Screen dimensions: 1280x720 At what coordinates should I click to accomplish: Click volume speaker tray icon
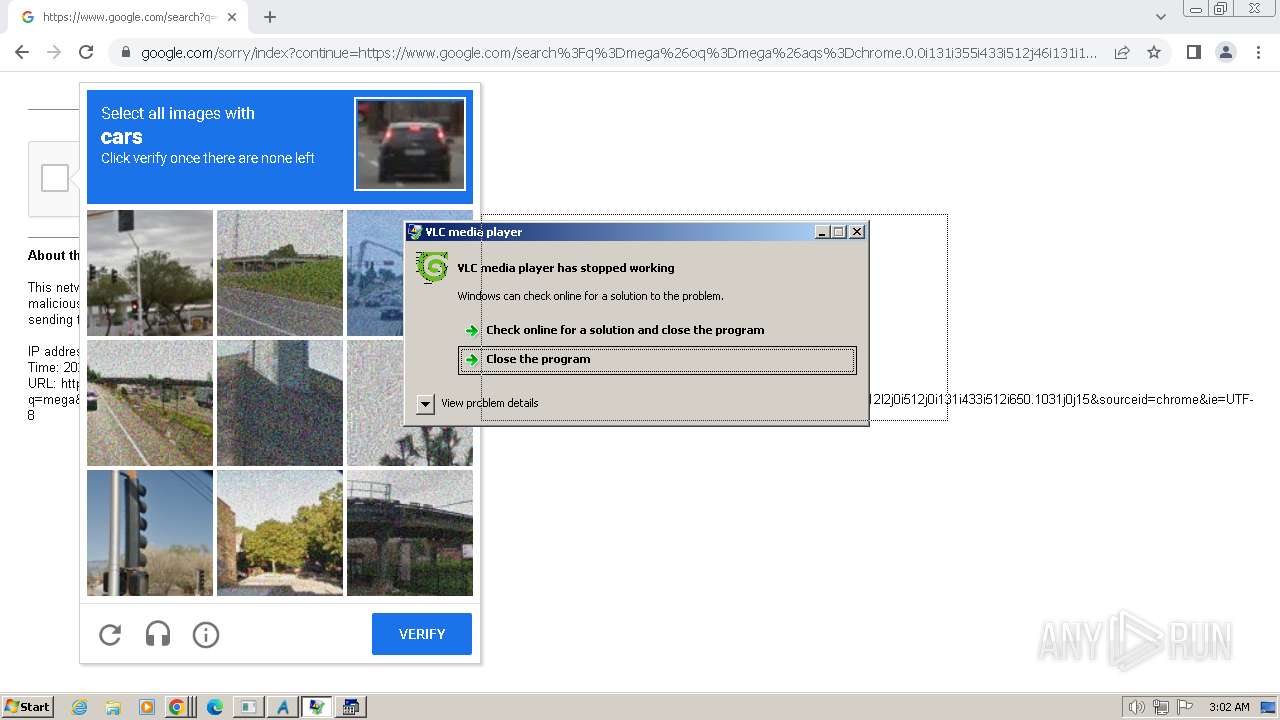pyautogui.click(x=1136, y=707)
